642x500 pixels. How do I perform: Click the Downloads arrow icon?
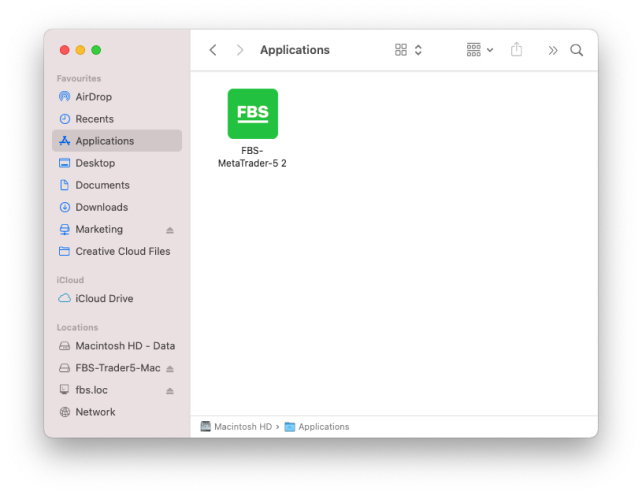[x=65, y=207]
